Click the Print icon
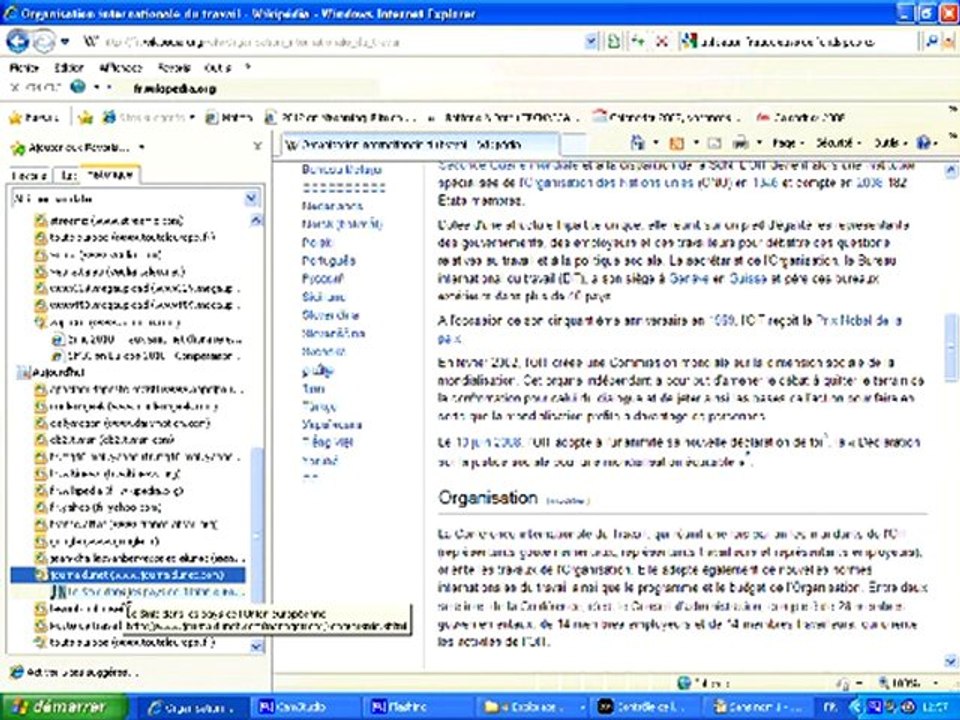 [741, 143]
